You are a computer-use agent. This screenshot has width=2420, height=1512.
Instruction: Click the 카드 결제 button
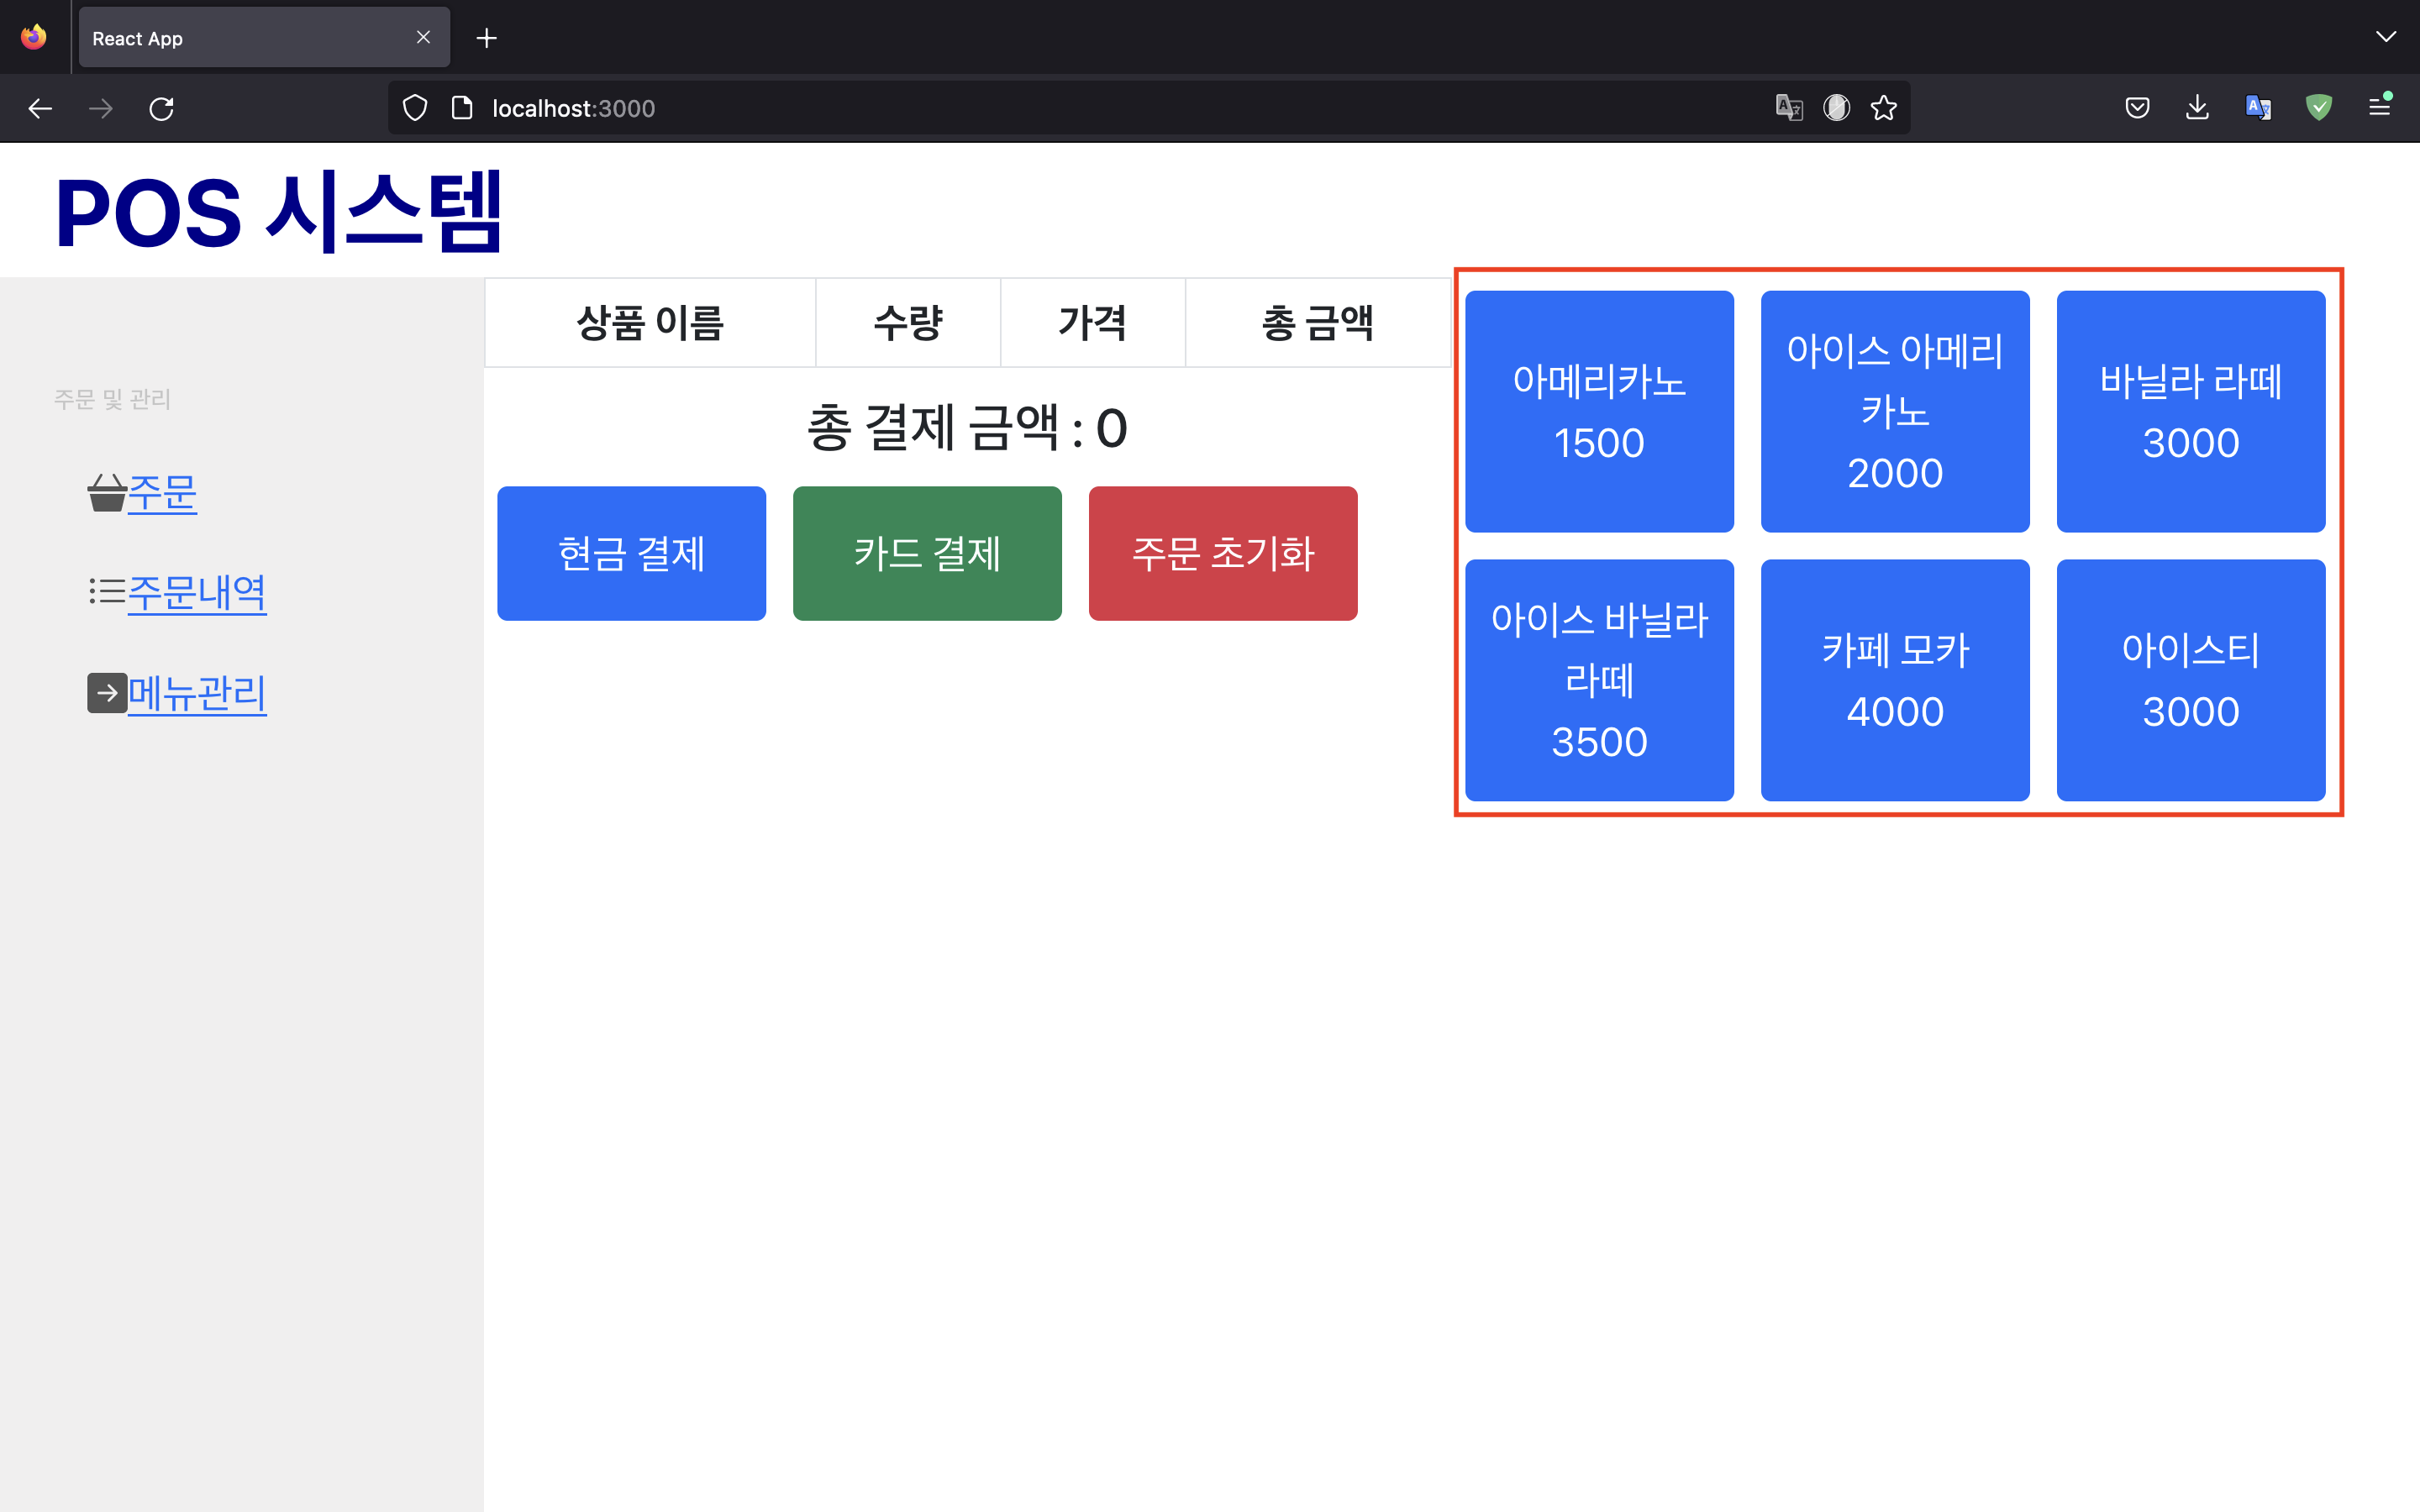pyautogui.click(x=927, y=554)
